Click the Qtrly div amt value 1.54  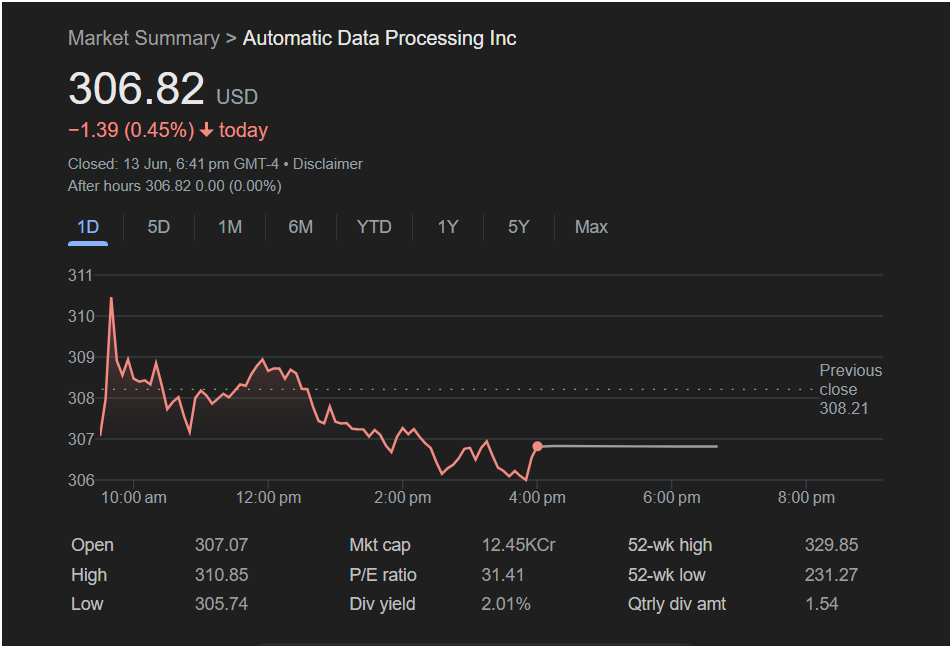pos(821,604)
